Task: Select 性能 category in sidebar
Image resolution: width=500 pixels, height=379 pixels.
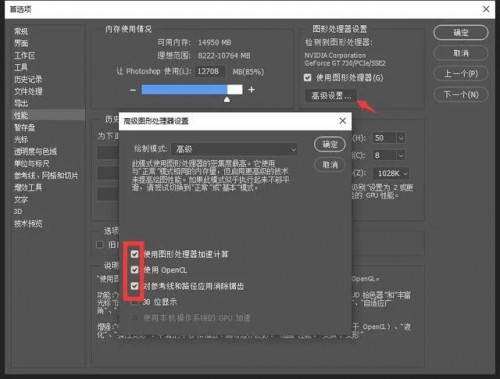Action: 48,115
